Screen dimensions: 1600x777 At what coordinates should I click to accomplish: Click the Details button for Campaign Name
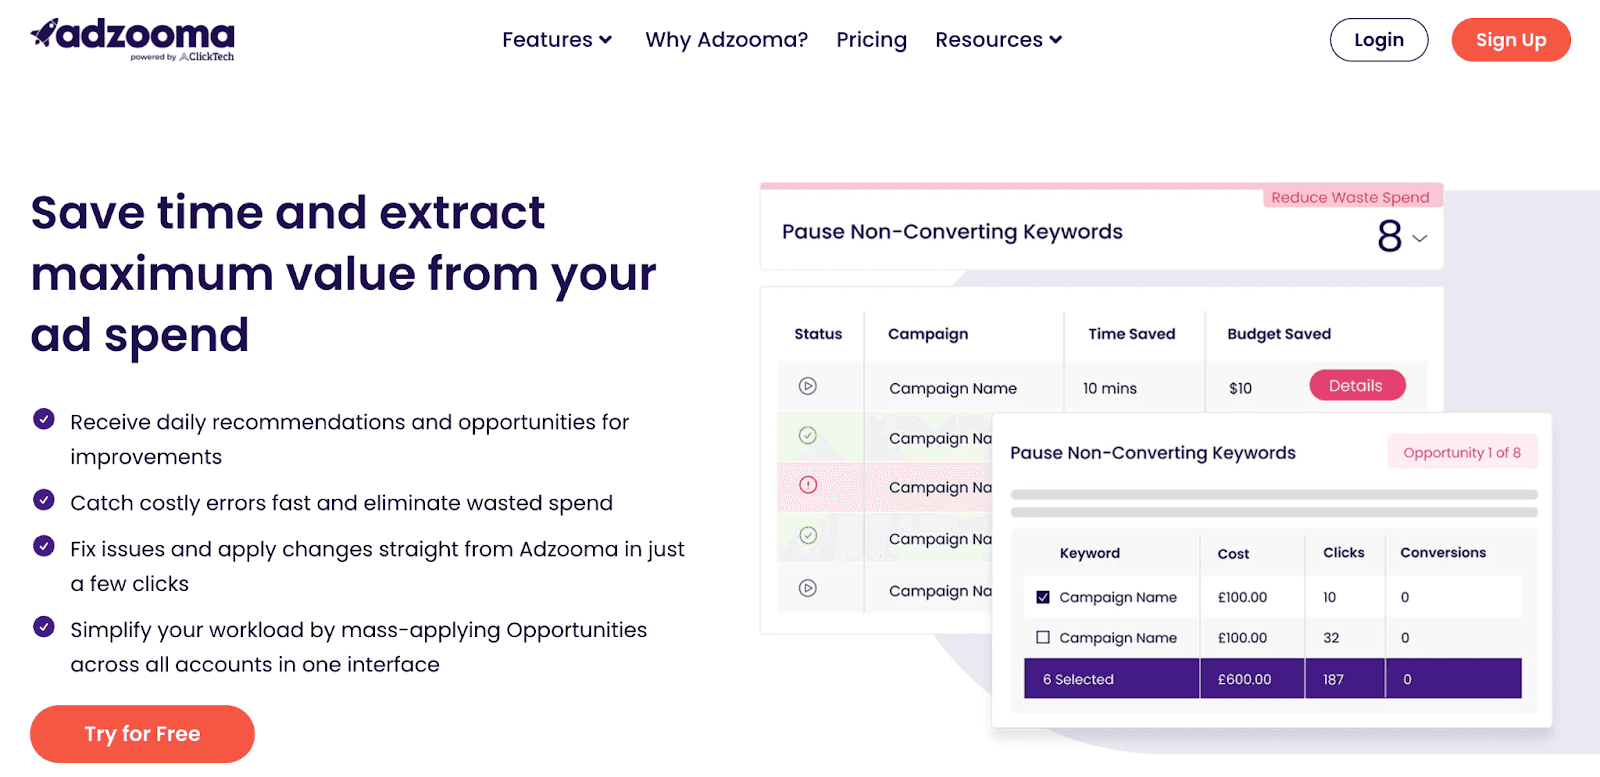click(x=1356, y=385)
